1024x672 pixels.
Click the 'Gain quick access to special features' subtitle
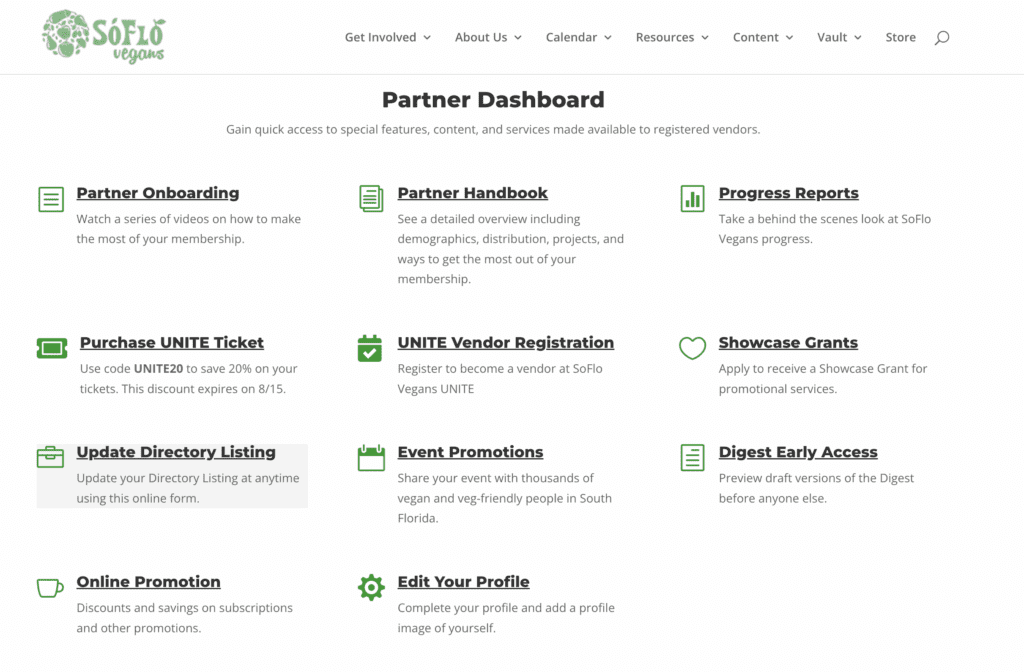(493, 129)
